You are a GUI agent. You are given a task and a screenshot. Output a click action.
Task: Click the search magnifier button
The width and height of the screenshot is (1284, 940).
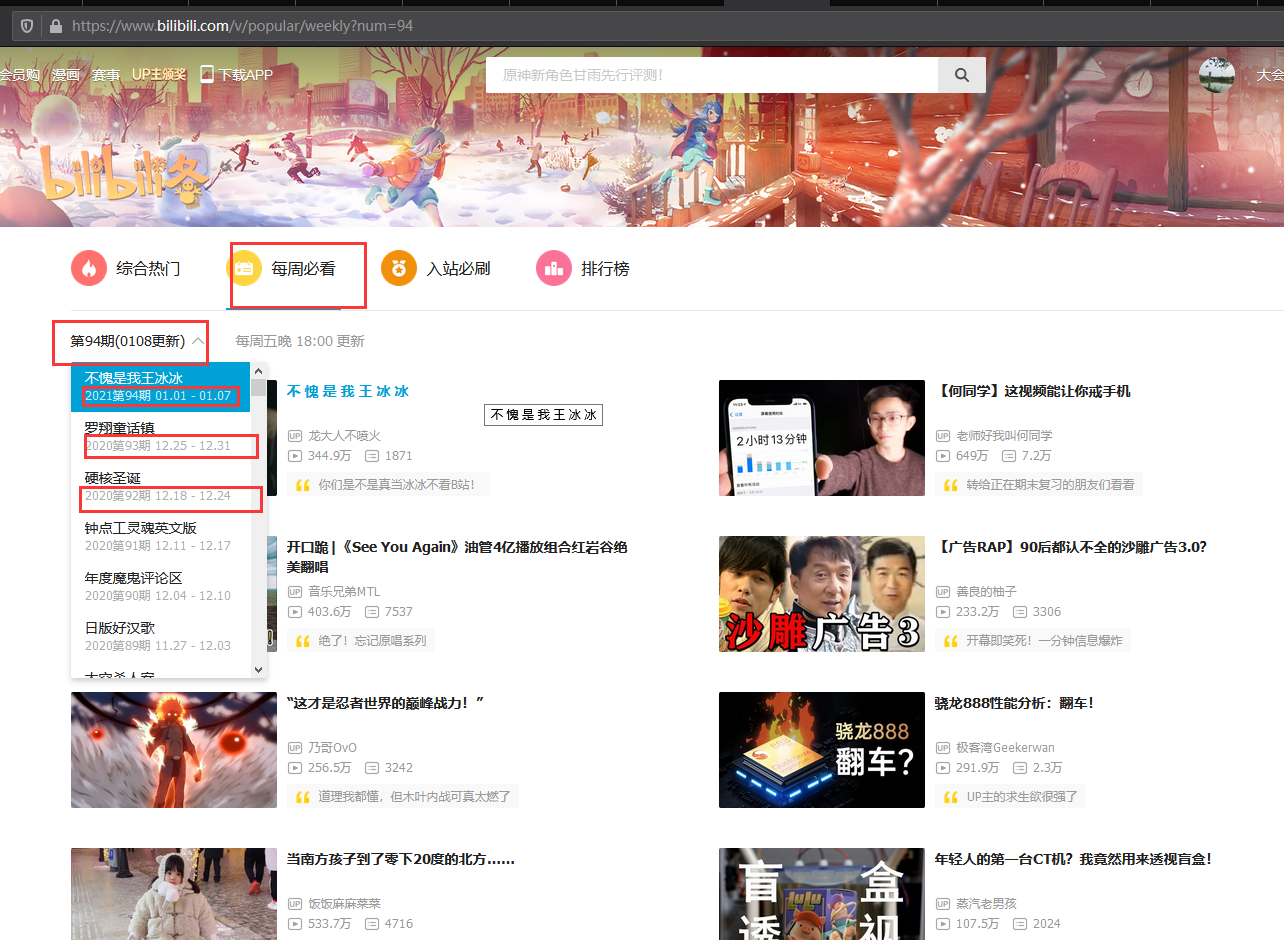point(962,75)
